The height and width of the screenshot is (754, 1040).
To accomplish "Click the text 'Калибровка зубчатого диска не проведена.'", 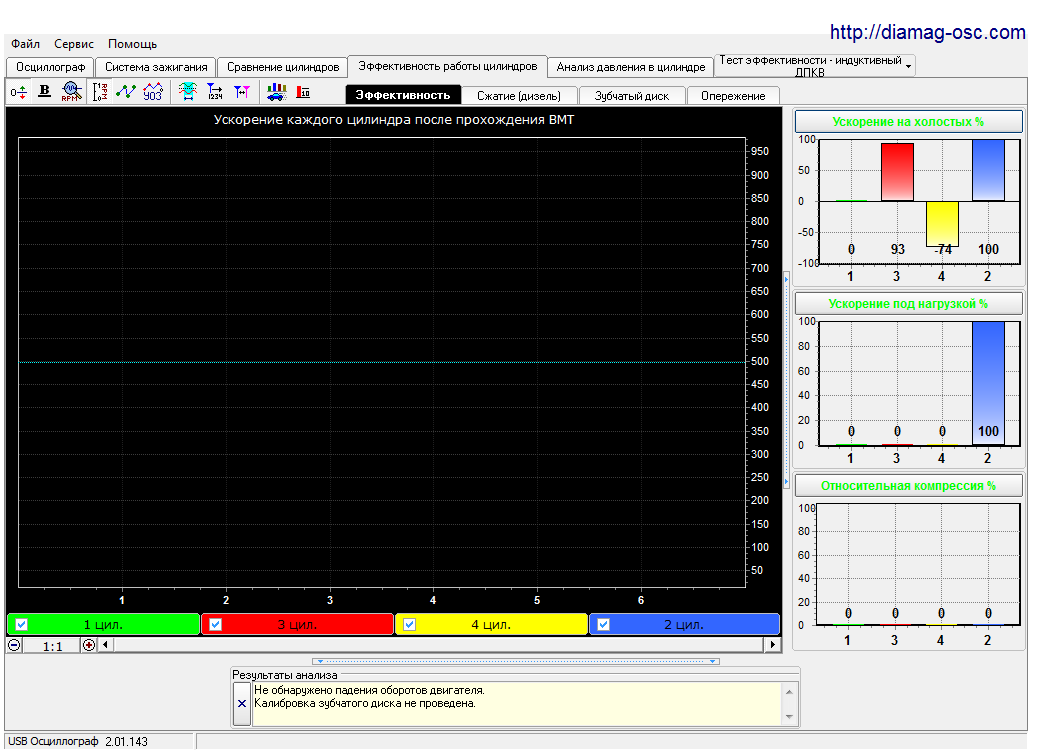I will (365, 703).
